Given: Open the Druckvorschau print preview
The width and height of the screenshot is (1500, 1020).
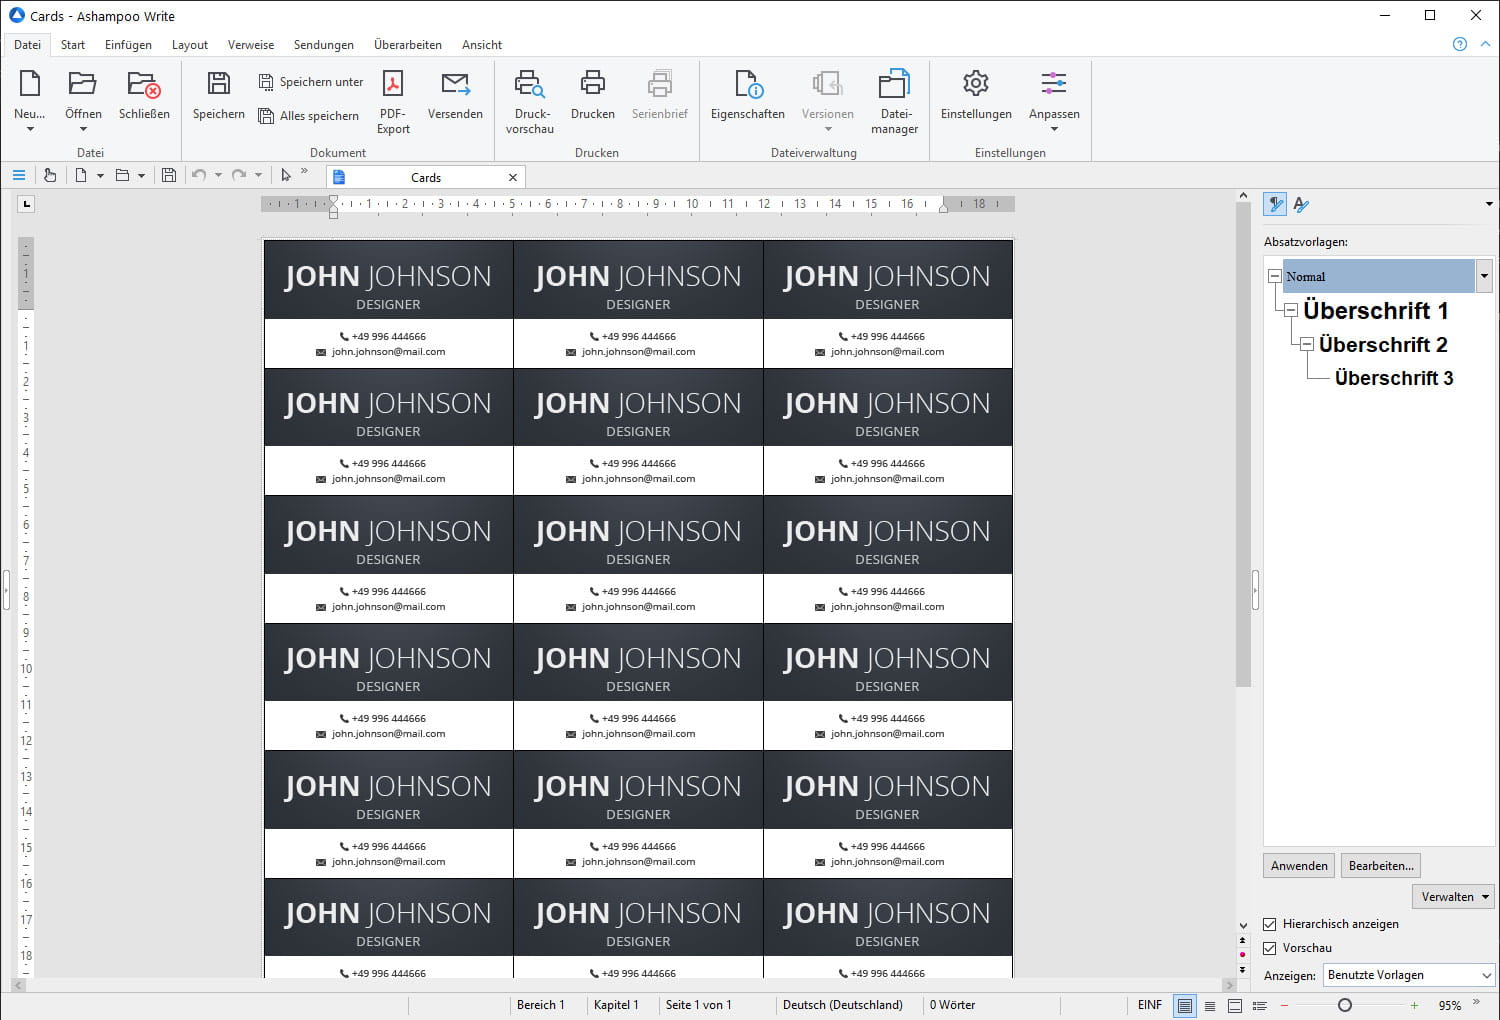Looking at the screenshot, I should pyautogui.click(x=529, y=85).
